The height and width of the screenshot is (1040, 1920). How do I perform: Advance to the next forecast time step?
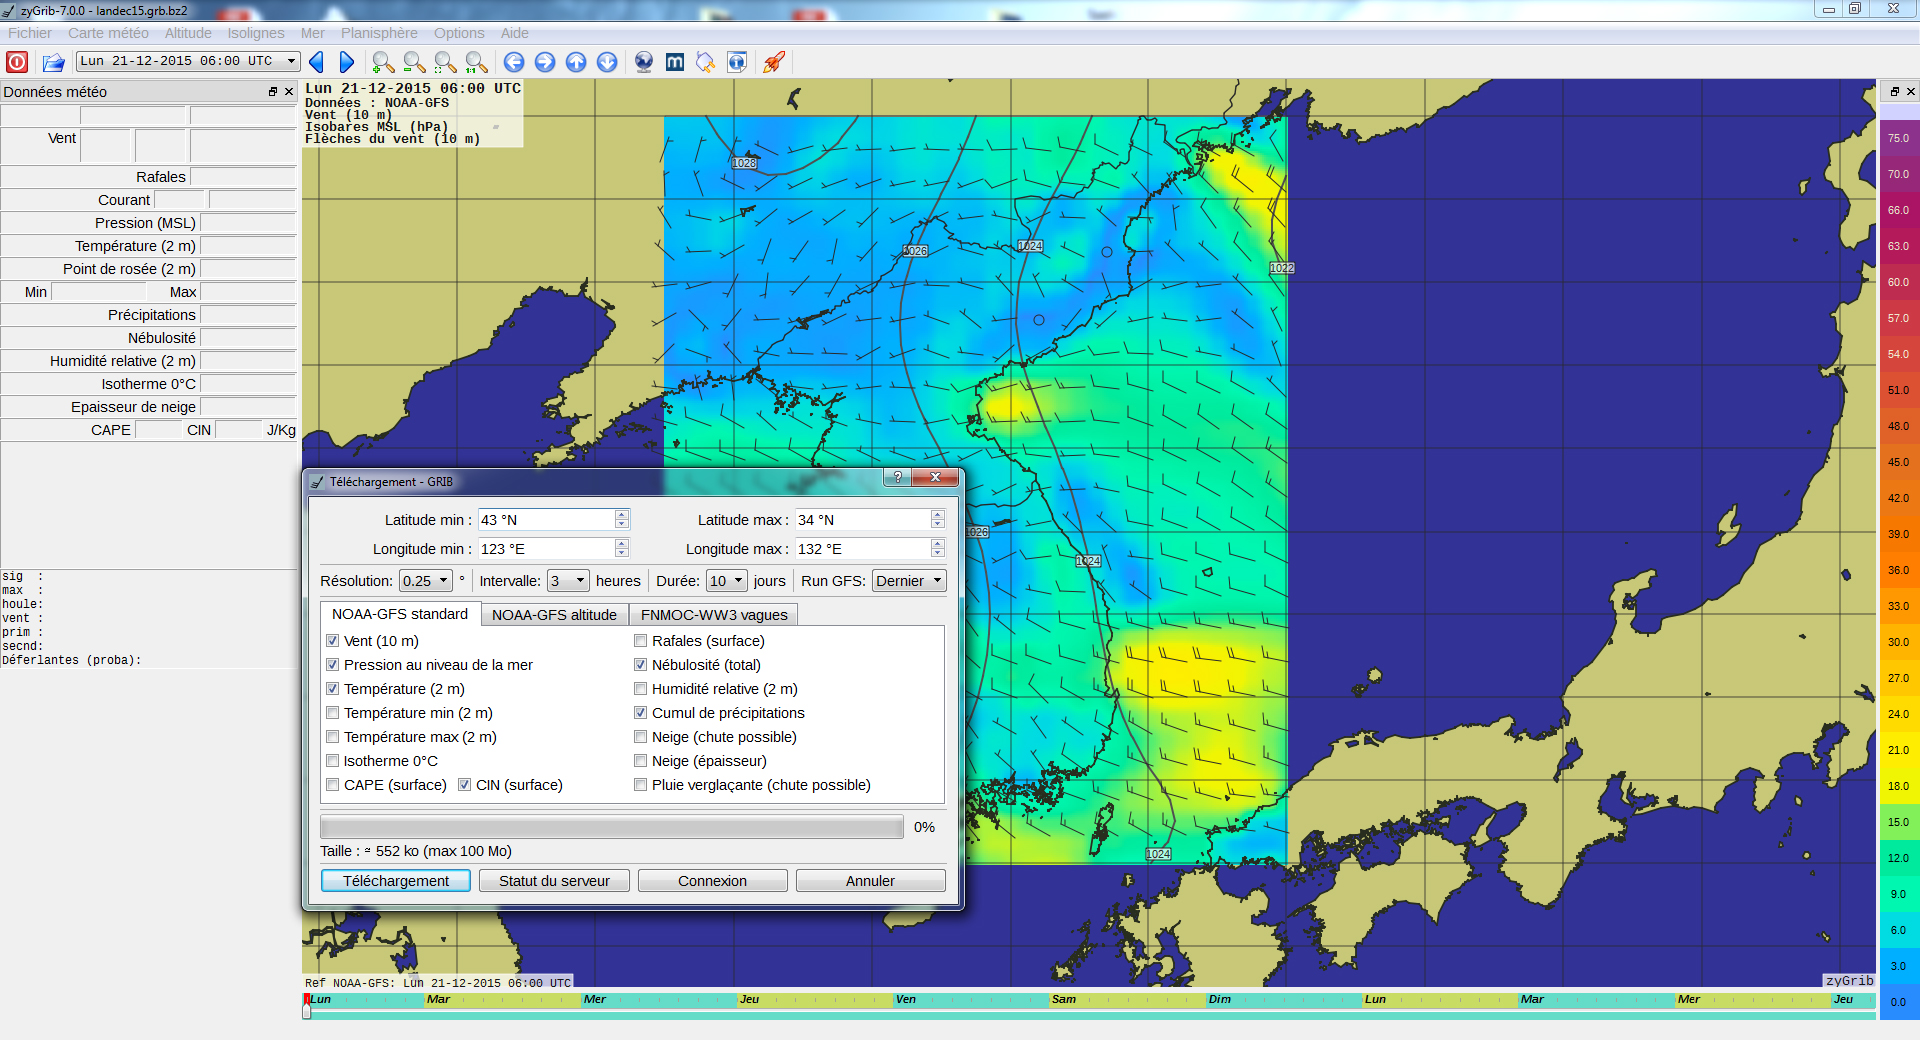coord(346,62)
